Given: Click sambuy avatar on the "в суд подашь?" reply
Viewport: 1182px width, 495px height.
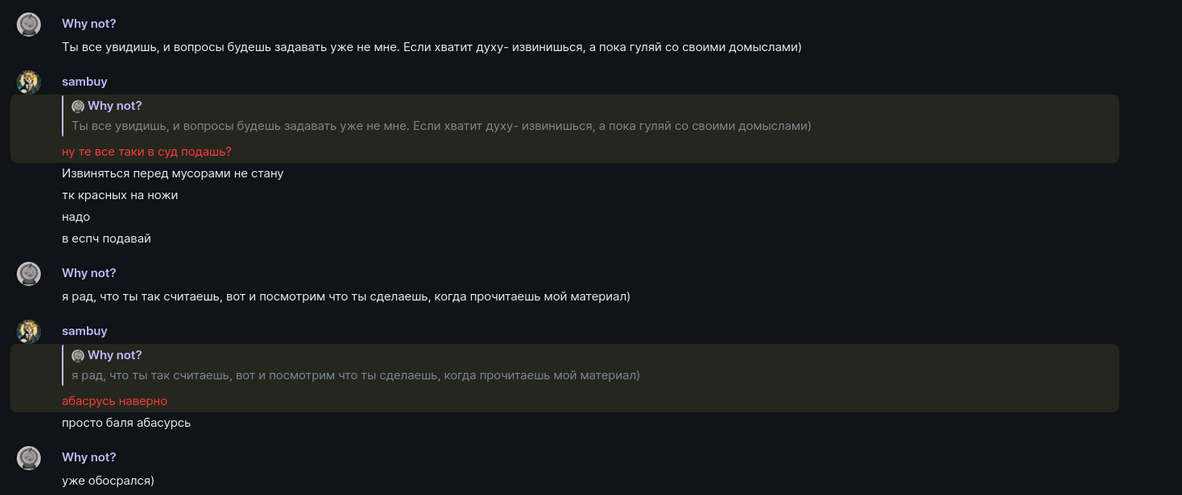Looking at the screenshot, I should point(29,82).
